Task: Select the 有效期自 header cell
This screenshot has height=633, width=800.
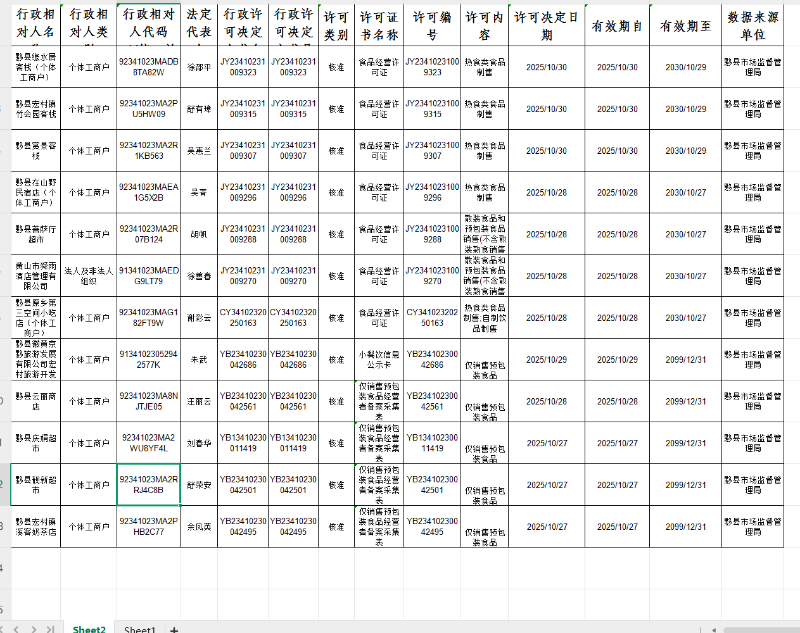Action: tap(617, 26)
